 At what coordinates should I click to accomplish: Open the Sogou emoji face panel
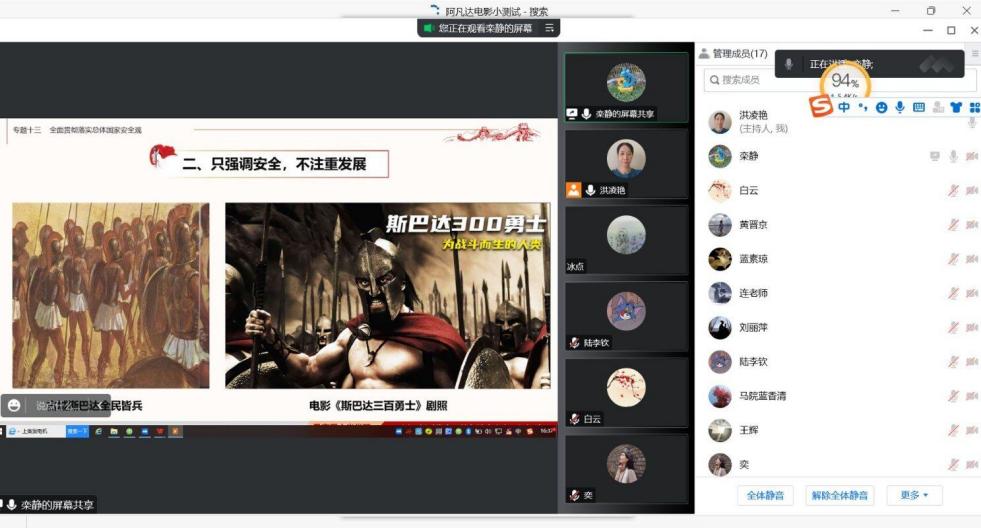tap(881, 107)
